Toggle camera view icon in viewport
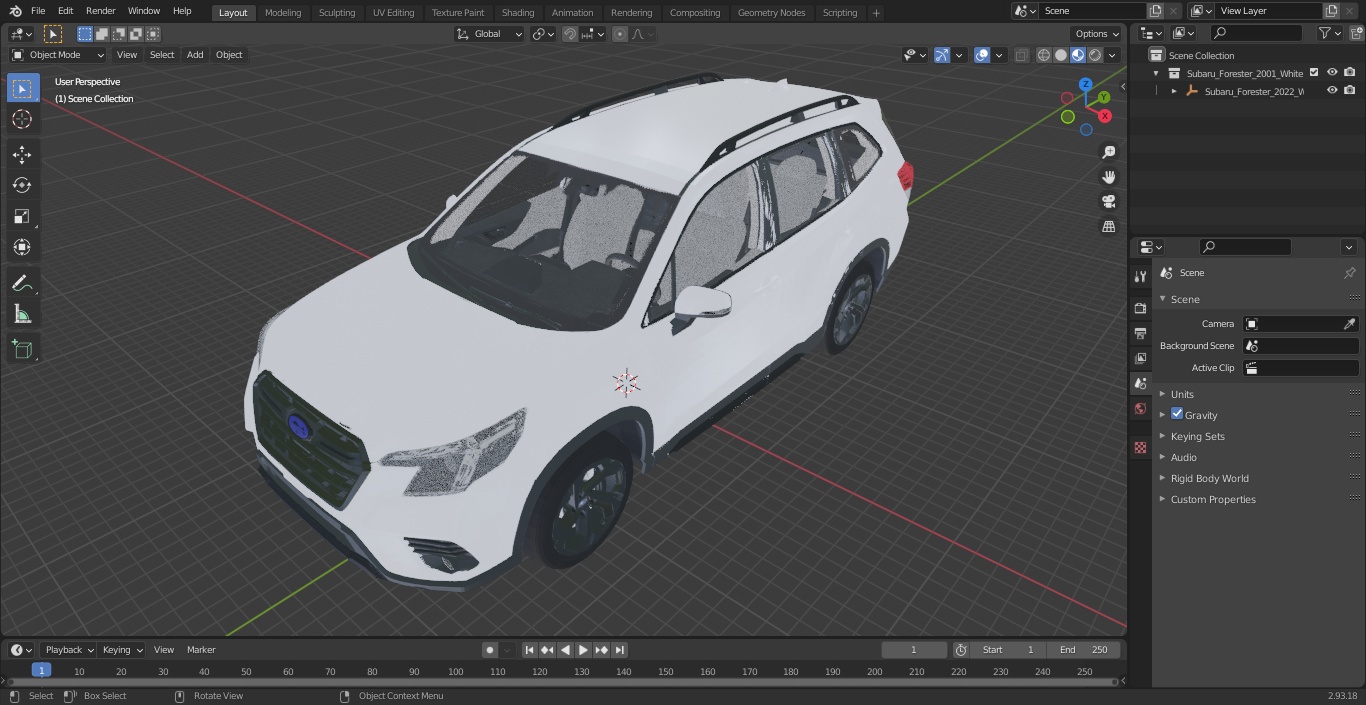The image size is (1366, 705). click(1108, 201)
